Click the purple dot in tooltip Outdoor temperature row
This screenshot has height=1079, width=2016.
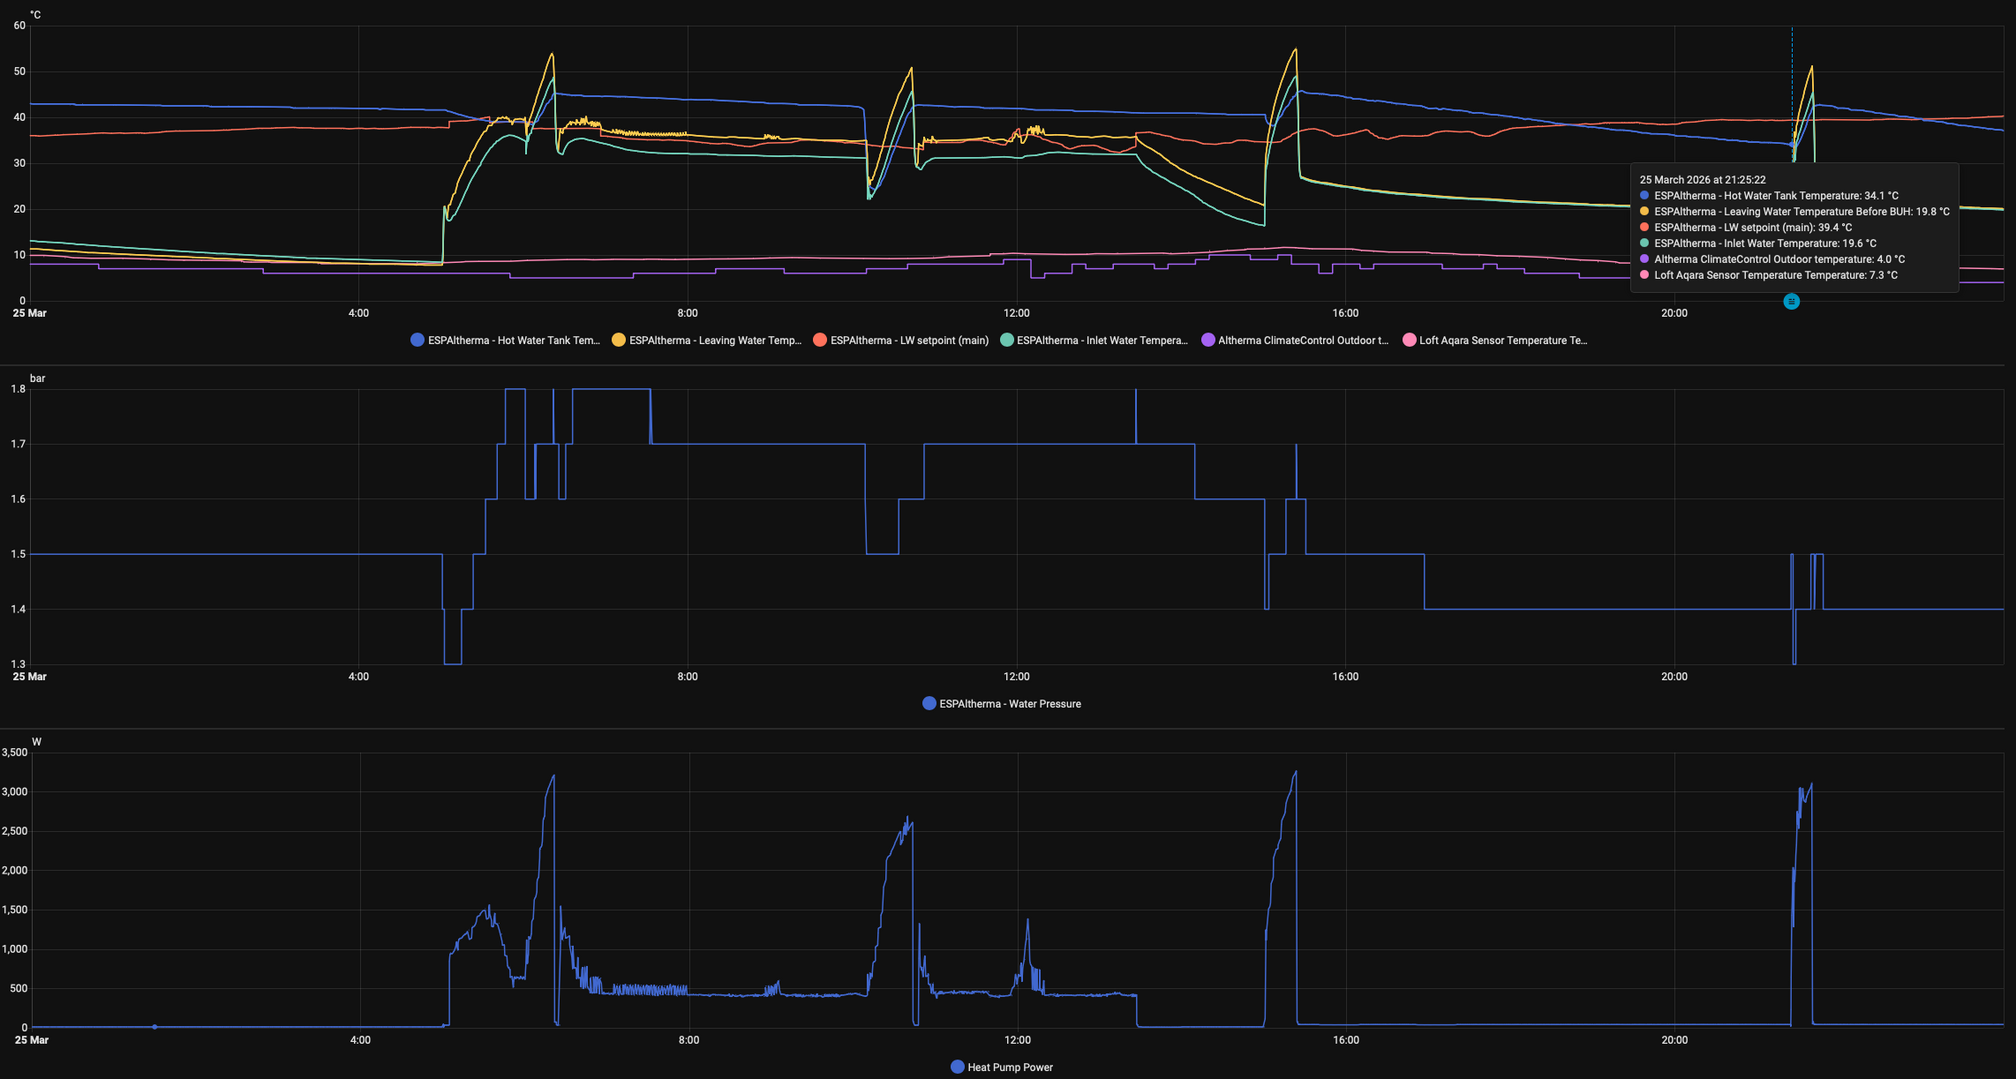coord(1645,259)
